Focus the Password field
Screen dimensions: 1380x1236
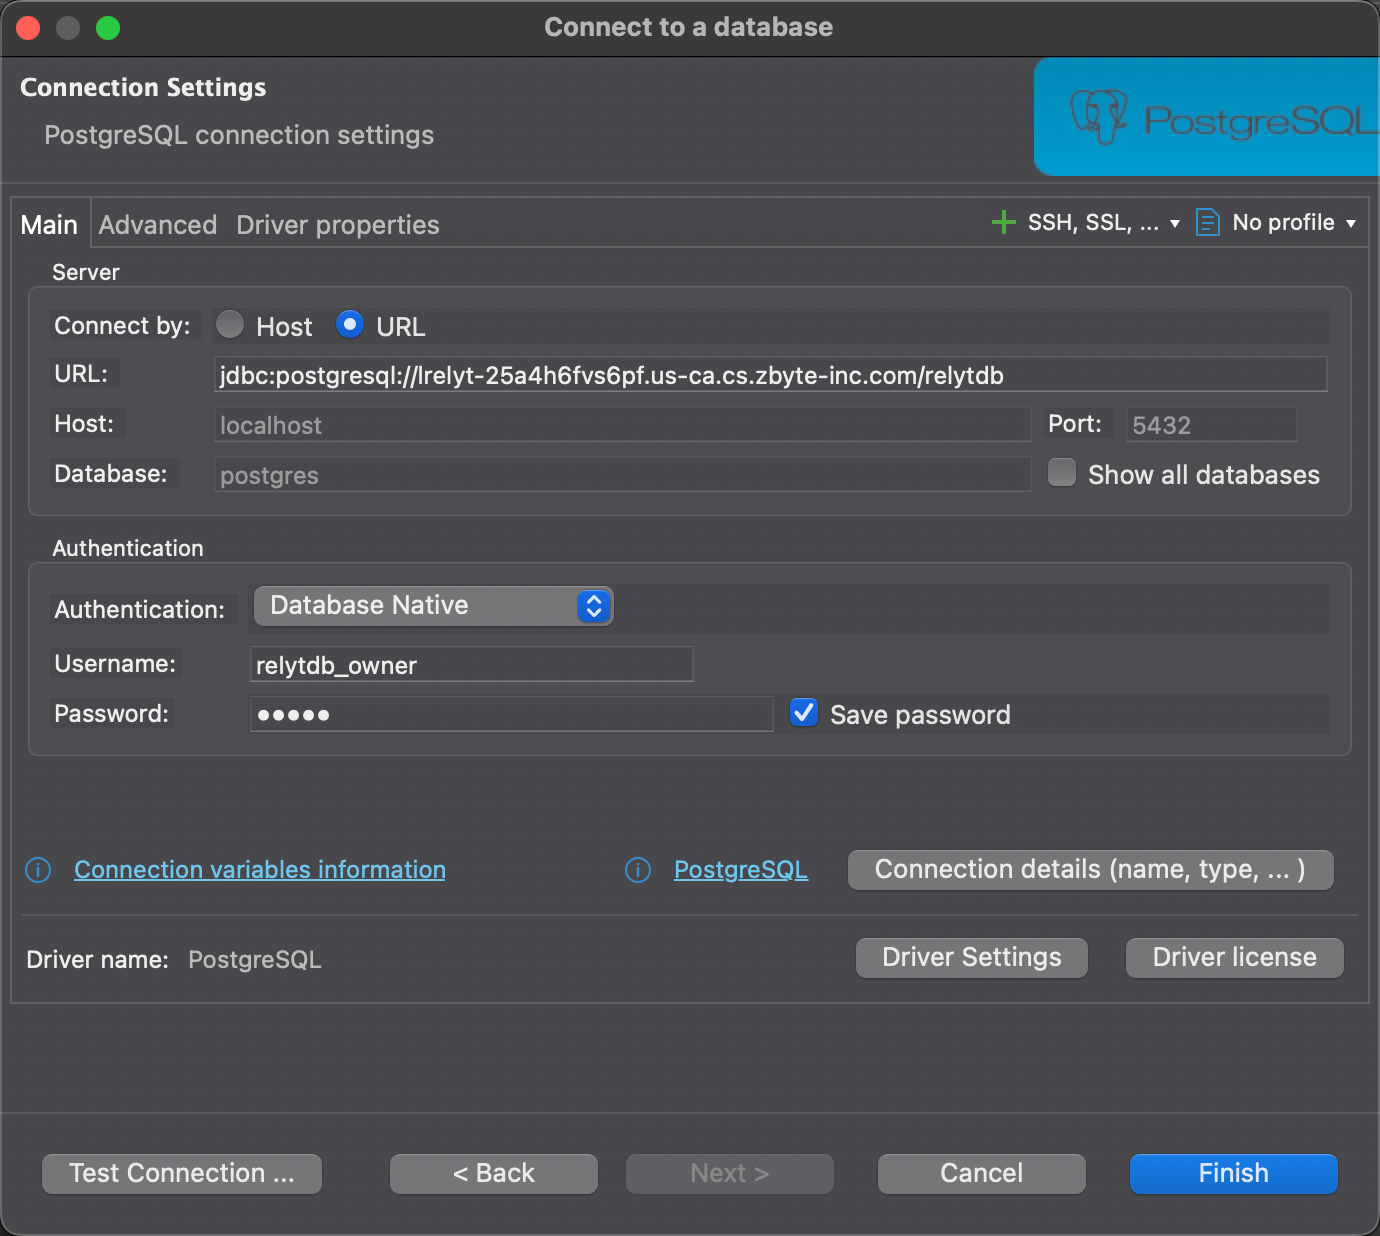tap(511, 715)
